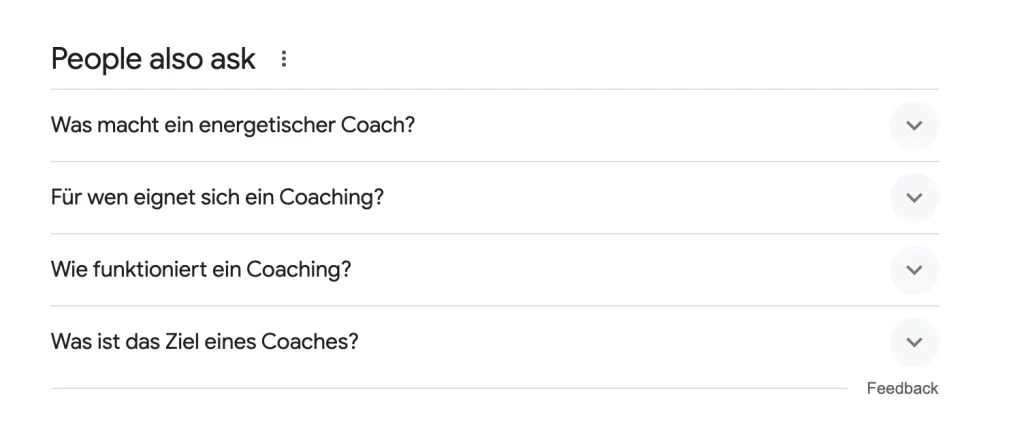The height and width of the screenshot is (432, 1024).
Task: Expand question 'Was macht ein energetischer Coach?'
Action: (232, 126)
